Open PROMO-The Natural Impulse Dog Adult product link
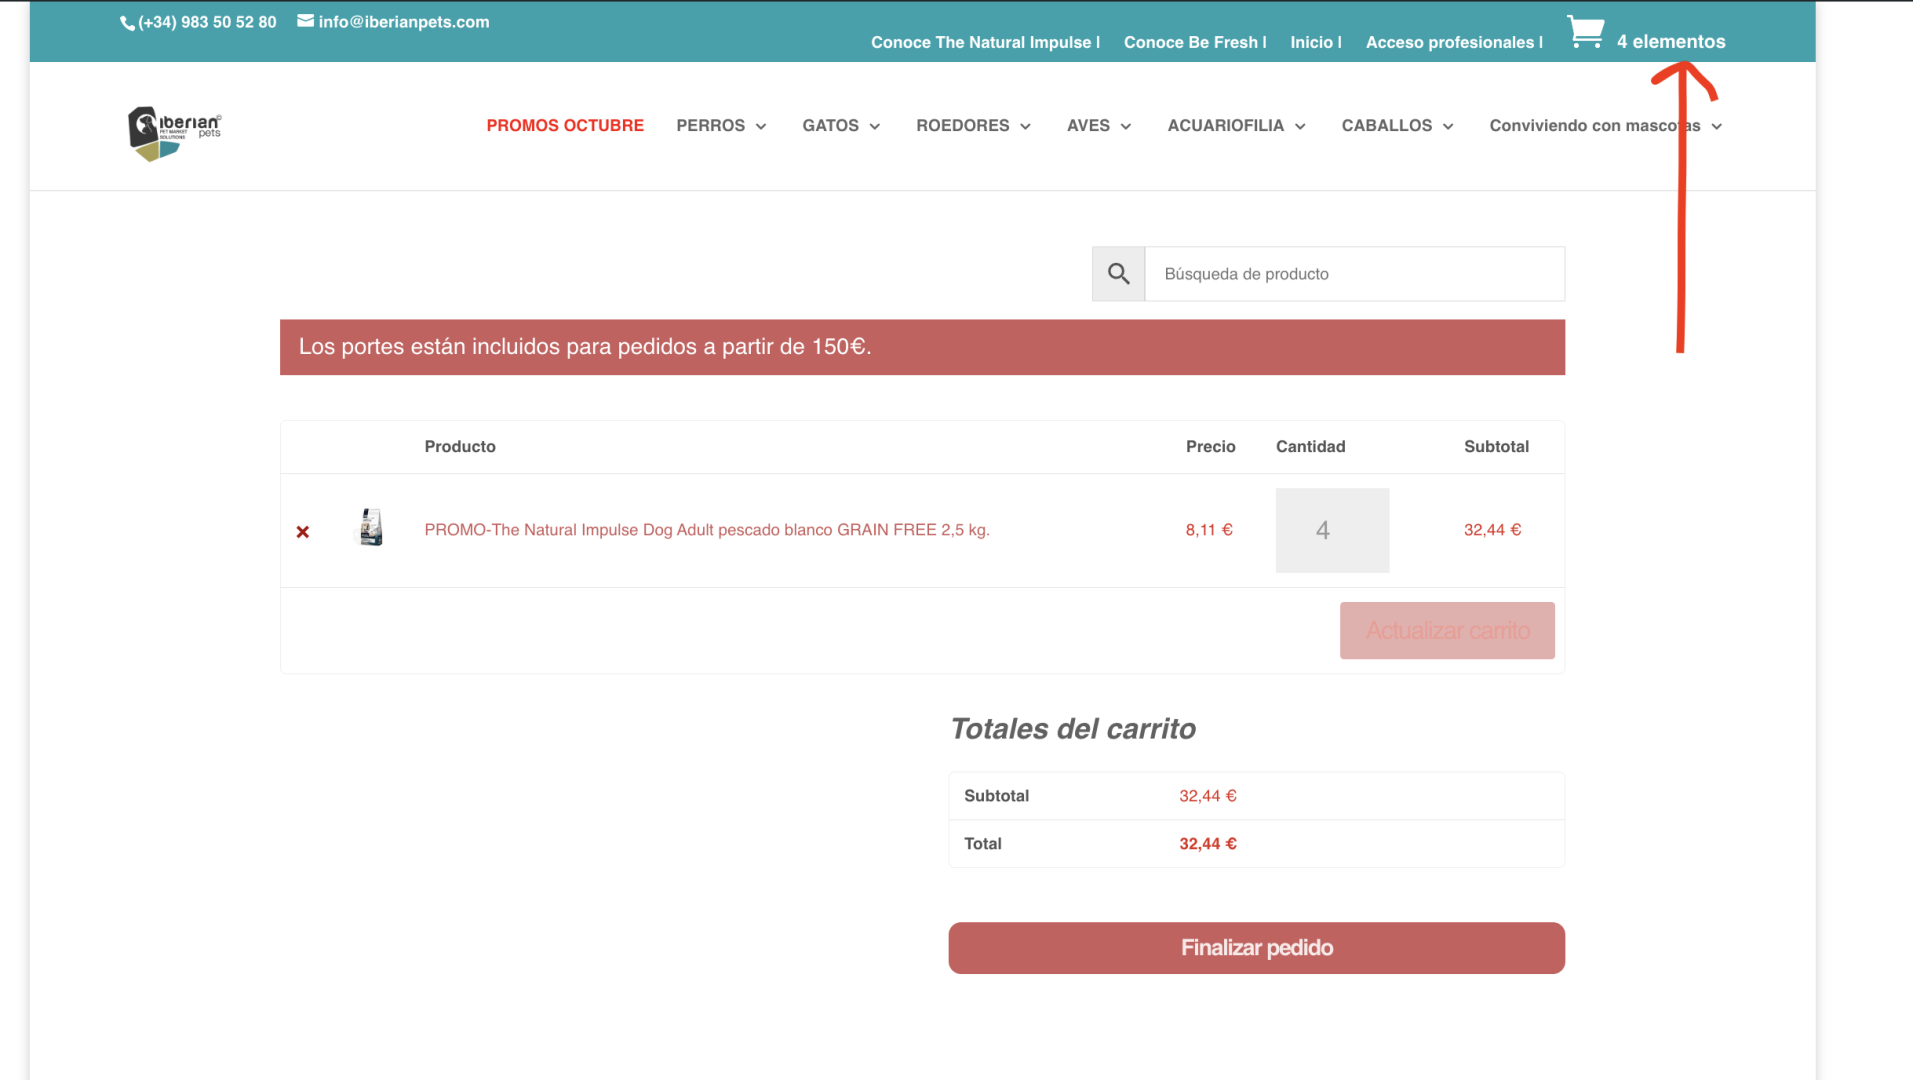1913x1080 pixels. coord(707,530)
